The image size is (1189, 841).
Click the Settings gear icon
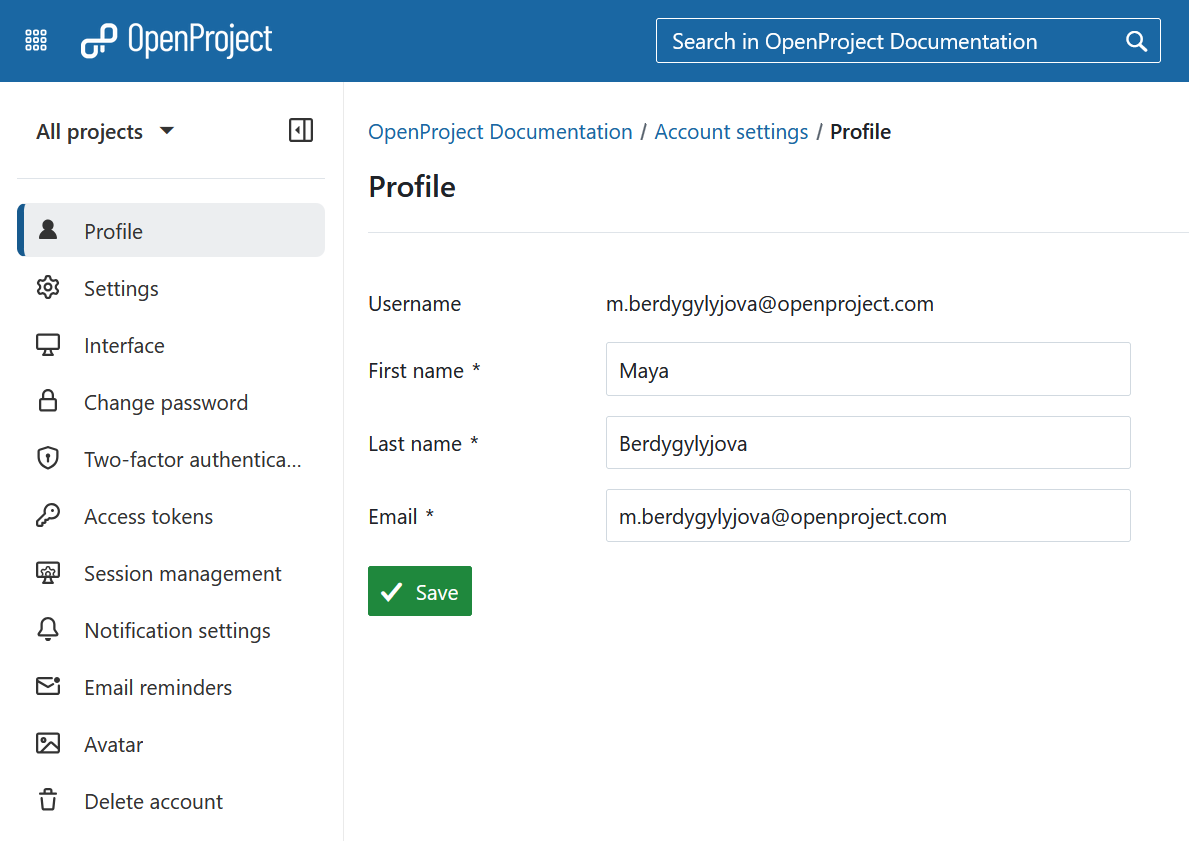click(48, 287)
